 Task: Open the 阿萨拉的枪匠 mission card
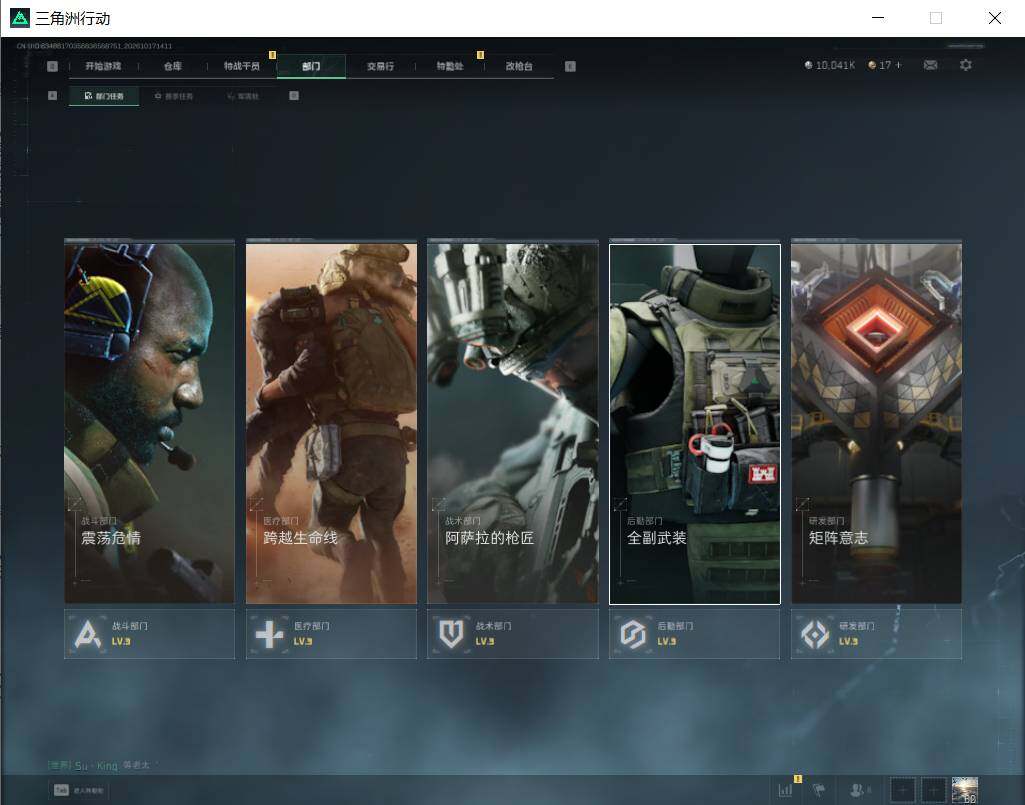coord(513,422)
